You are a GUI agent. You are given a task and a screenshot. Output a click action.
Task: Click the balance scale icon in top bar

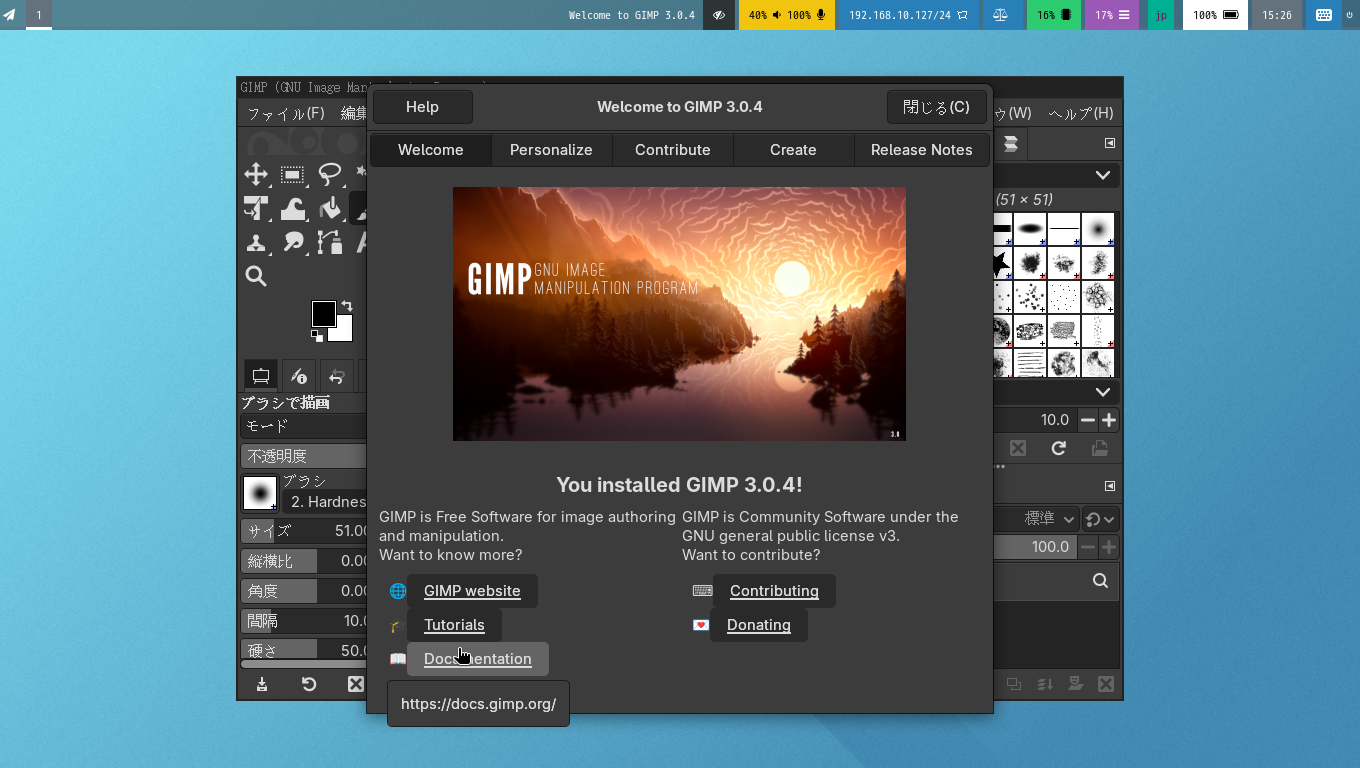click(x=1000, y=15)
